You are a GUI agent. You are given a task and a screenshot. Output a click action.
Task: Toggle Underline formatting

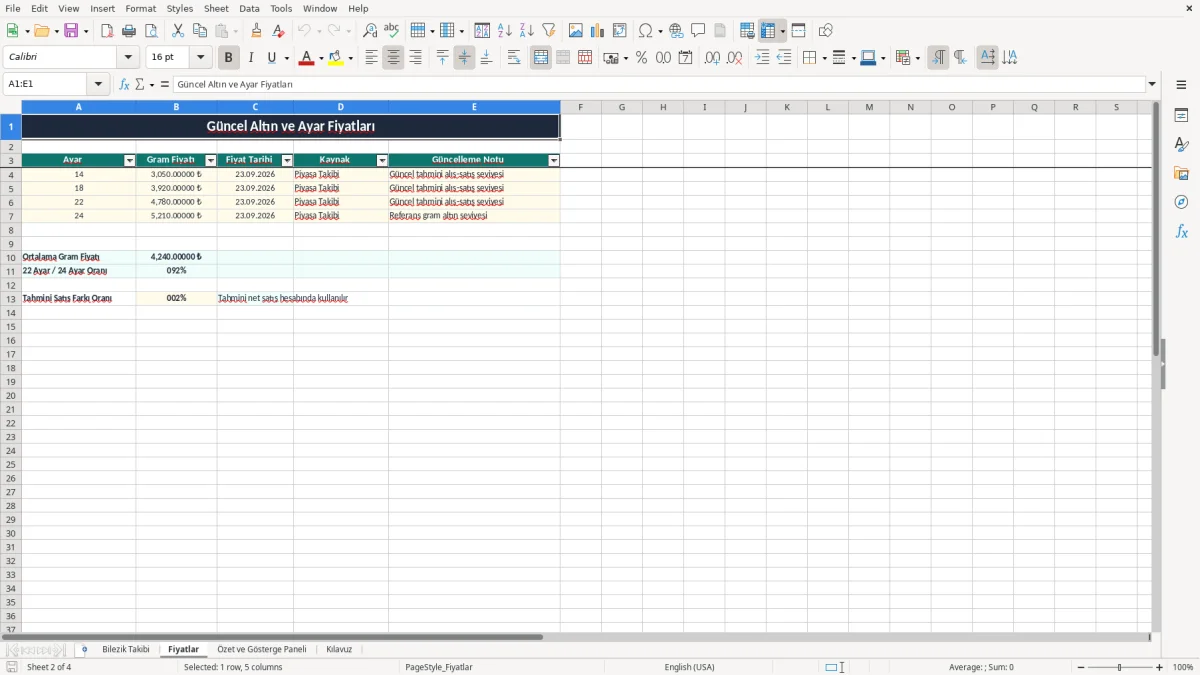point(272,58)
